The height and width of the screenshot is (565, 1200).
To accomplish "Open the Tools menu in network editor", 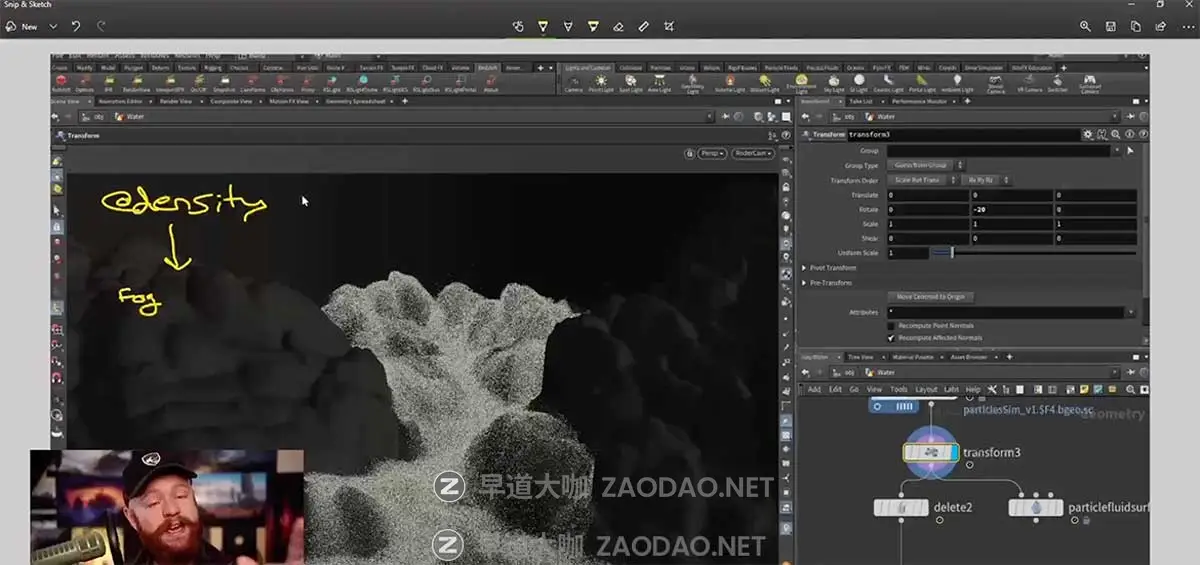I will click(899, 389).
